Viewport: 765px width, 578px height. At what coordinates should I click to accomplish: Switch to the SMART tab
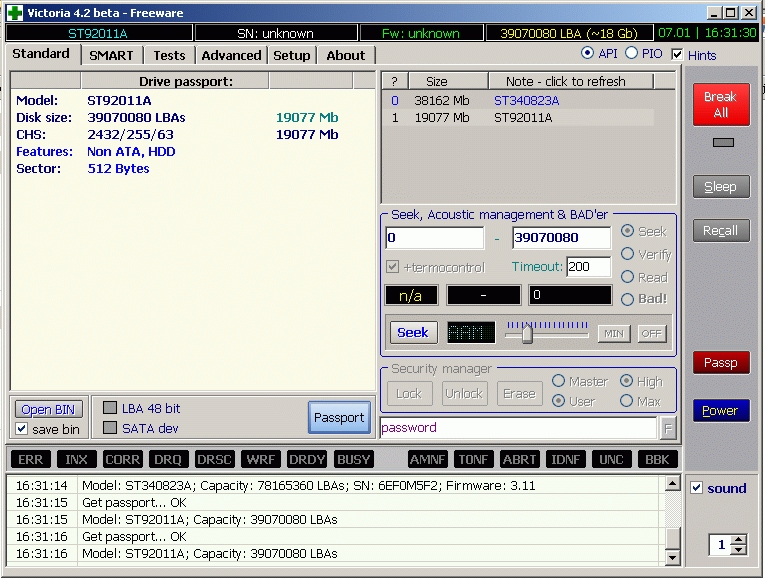point(111,56)
